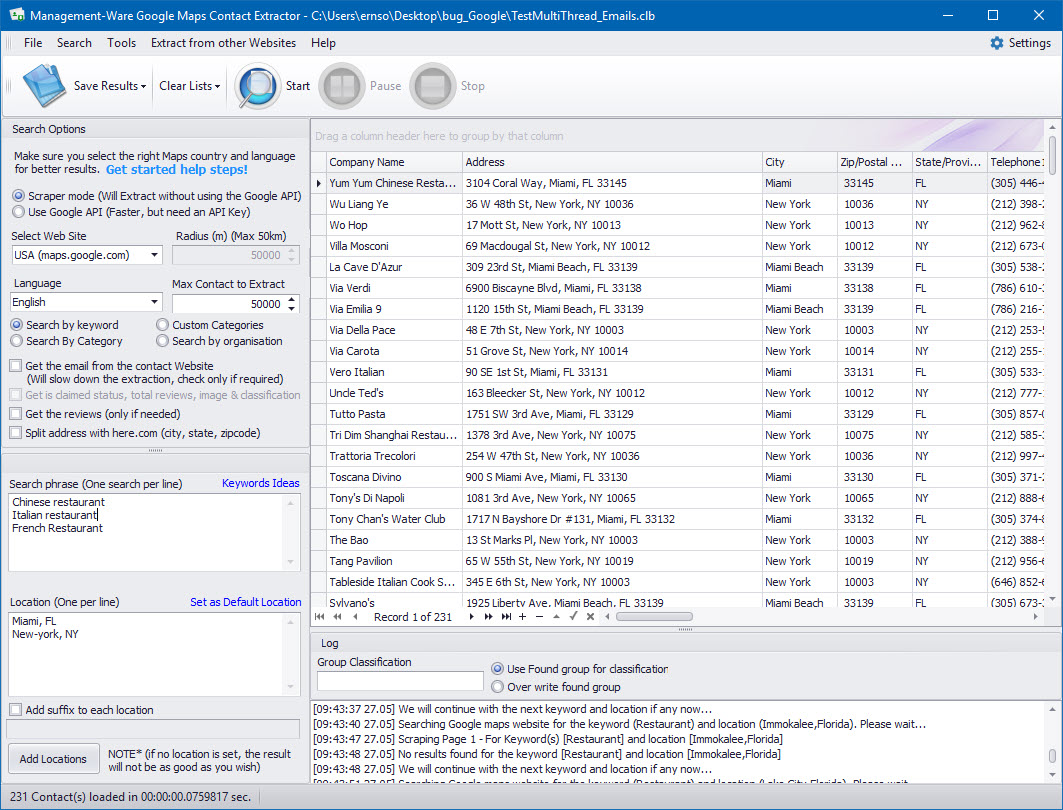Check Add suffix to each location
This screenshot has height=810, width=1063.
coord(16,710)
